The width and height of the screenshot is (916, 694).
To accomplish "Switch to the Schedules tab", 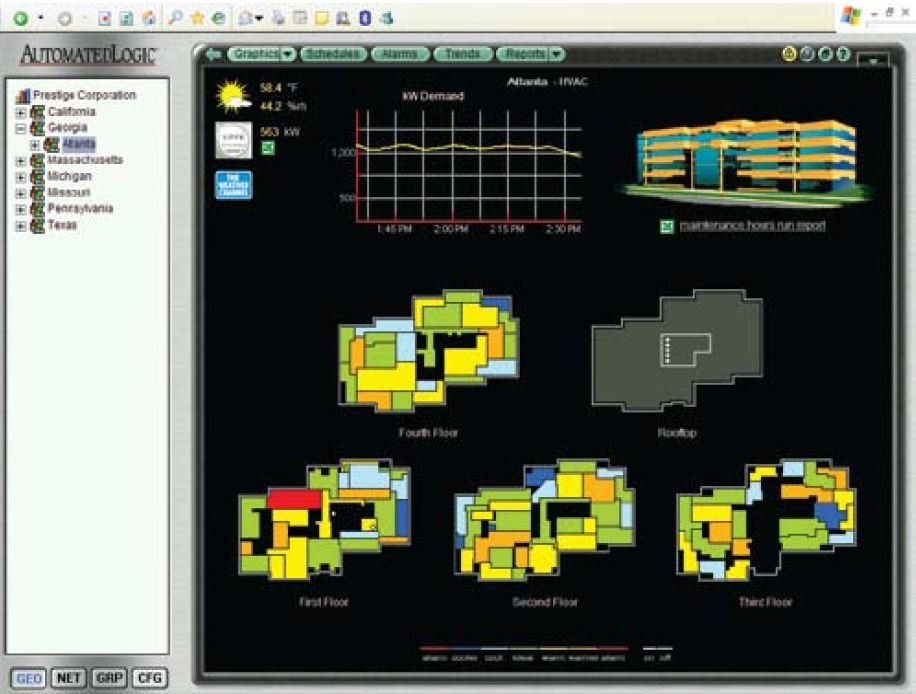I will pos(333,54).
